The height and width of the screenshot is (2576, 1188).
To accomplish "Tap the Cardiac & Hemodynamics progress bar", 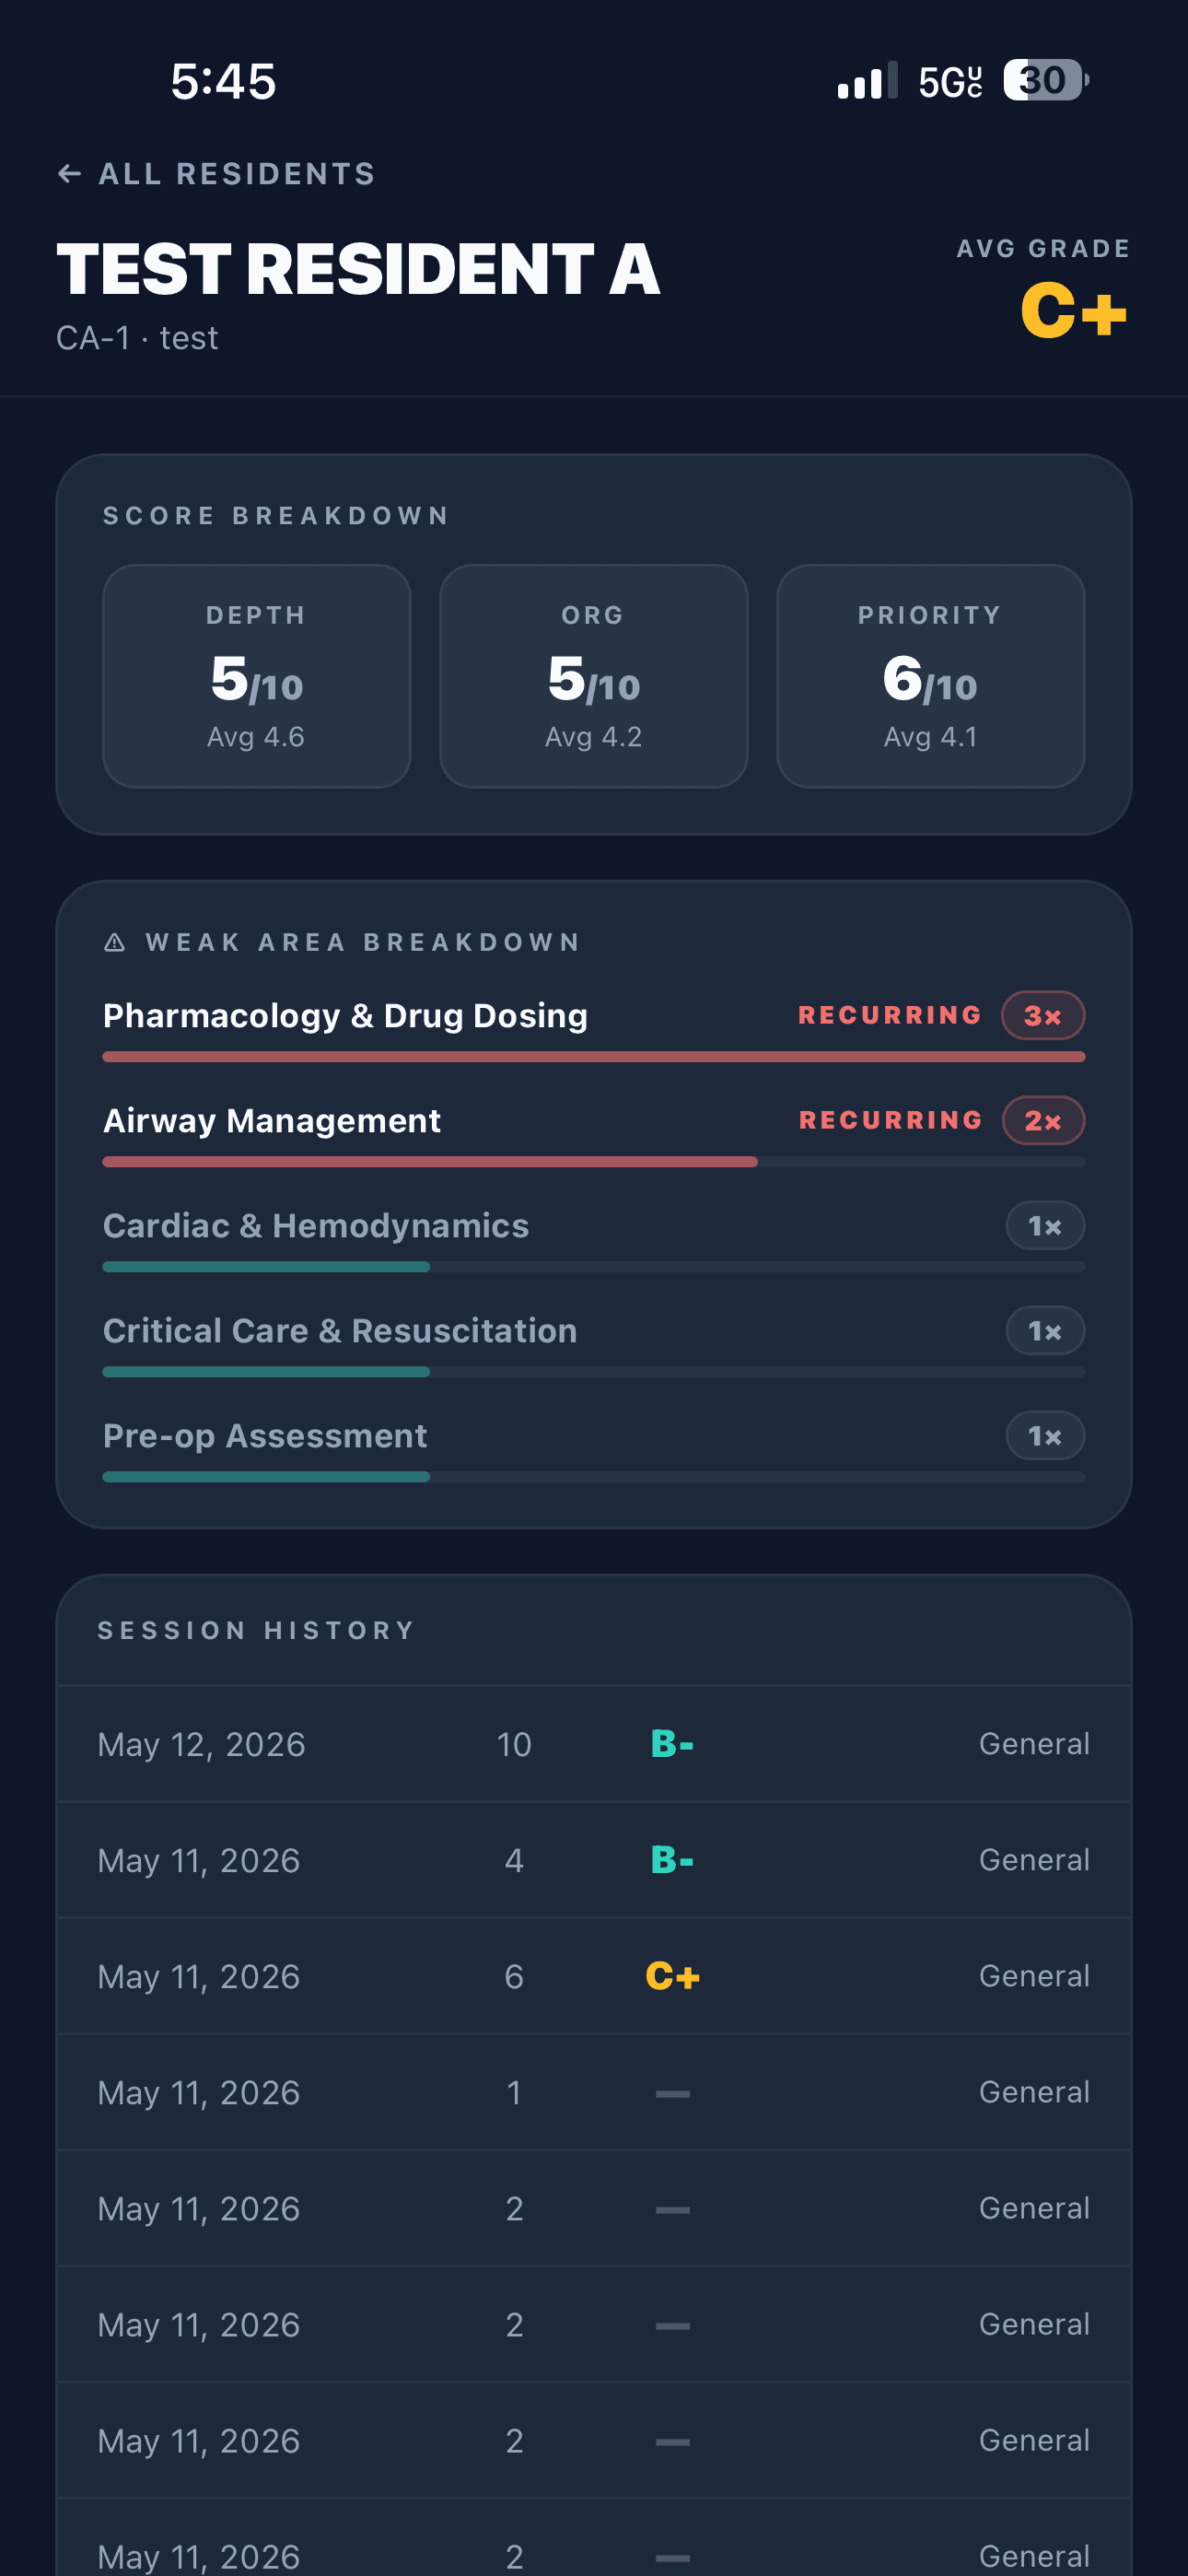I will point(594,1267).
